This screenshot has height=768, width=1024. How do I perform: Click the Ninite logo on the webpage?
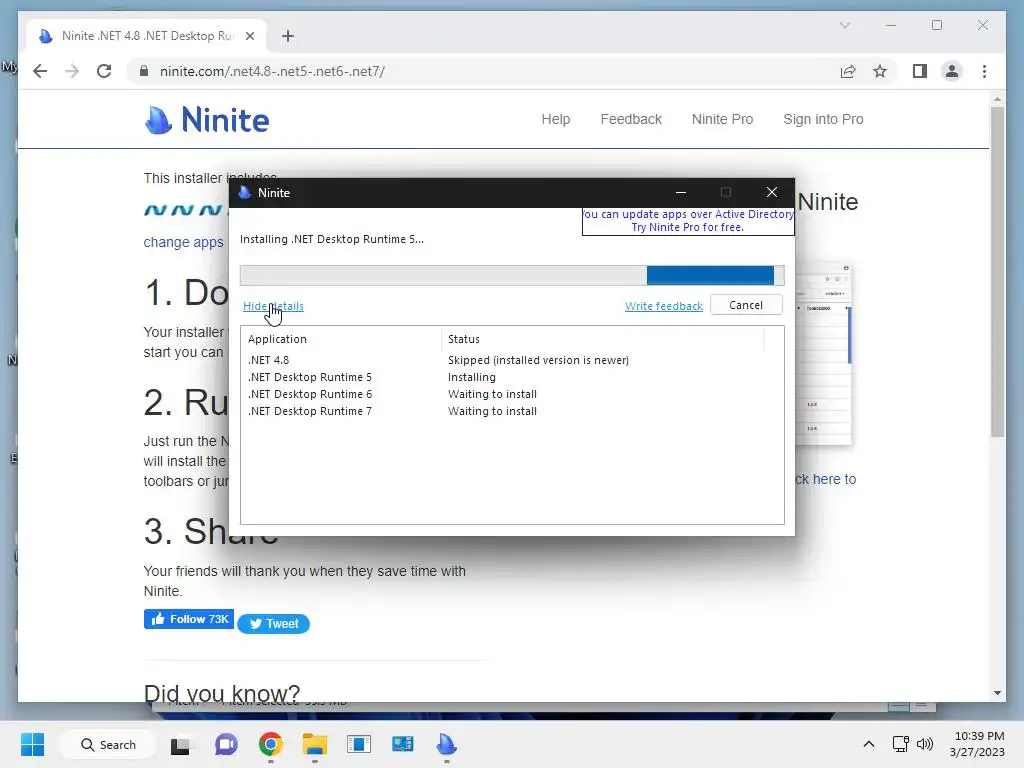pos(206,120)
